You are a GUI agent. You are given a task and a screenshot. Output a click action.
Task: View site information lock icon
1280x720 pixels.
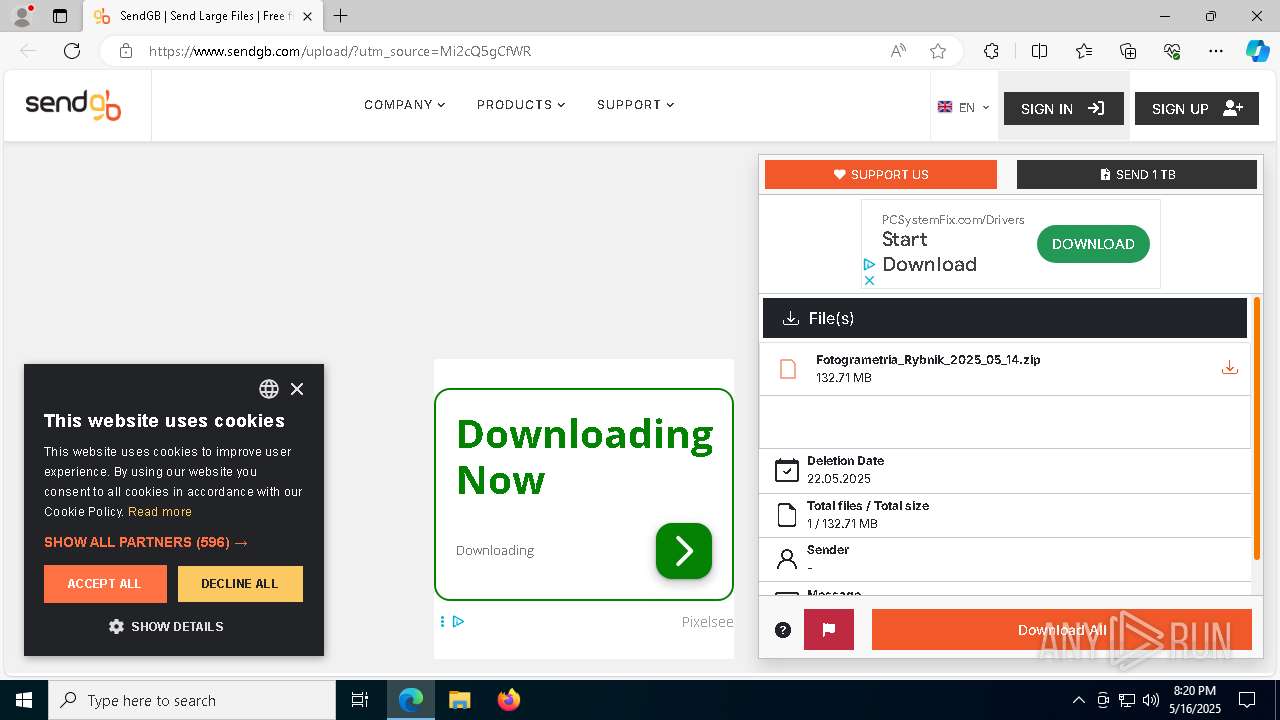click(125, 51)
